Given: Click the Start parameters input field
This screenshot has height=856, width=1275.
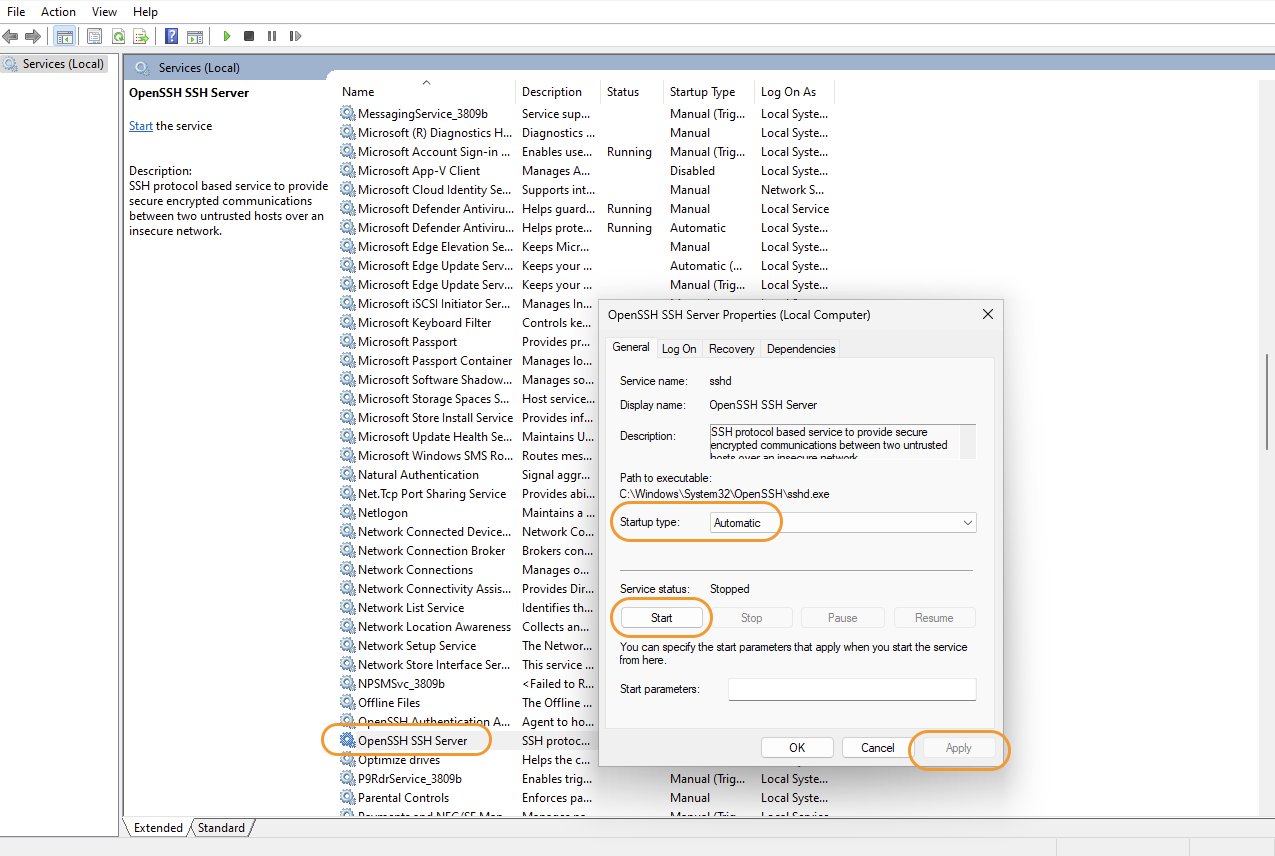Looking at the screenshot, I should coord(852,689).
